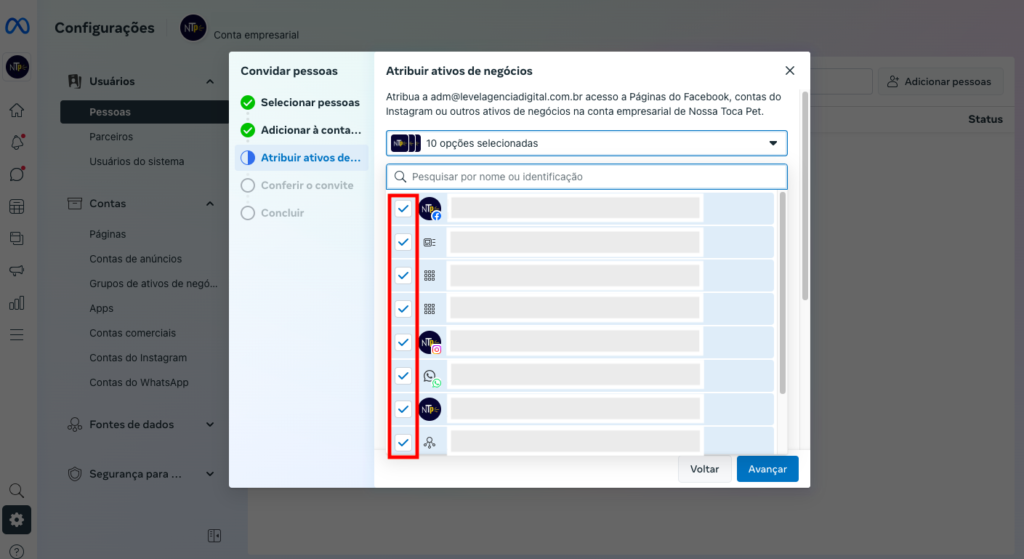Select Pessoas in the sidebar
This screenshot has width=1024, height=559.
(x=144, y=112)
